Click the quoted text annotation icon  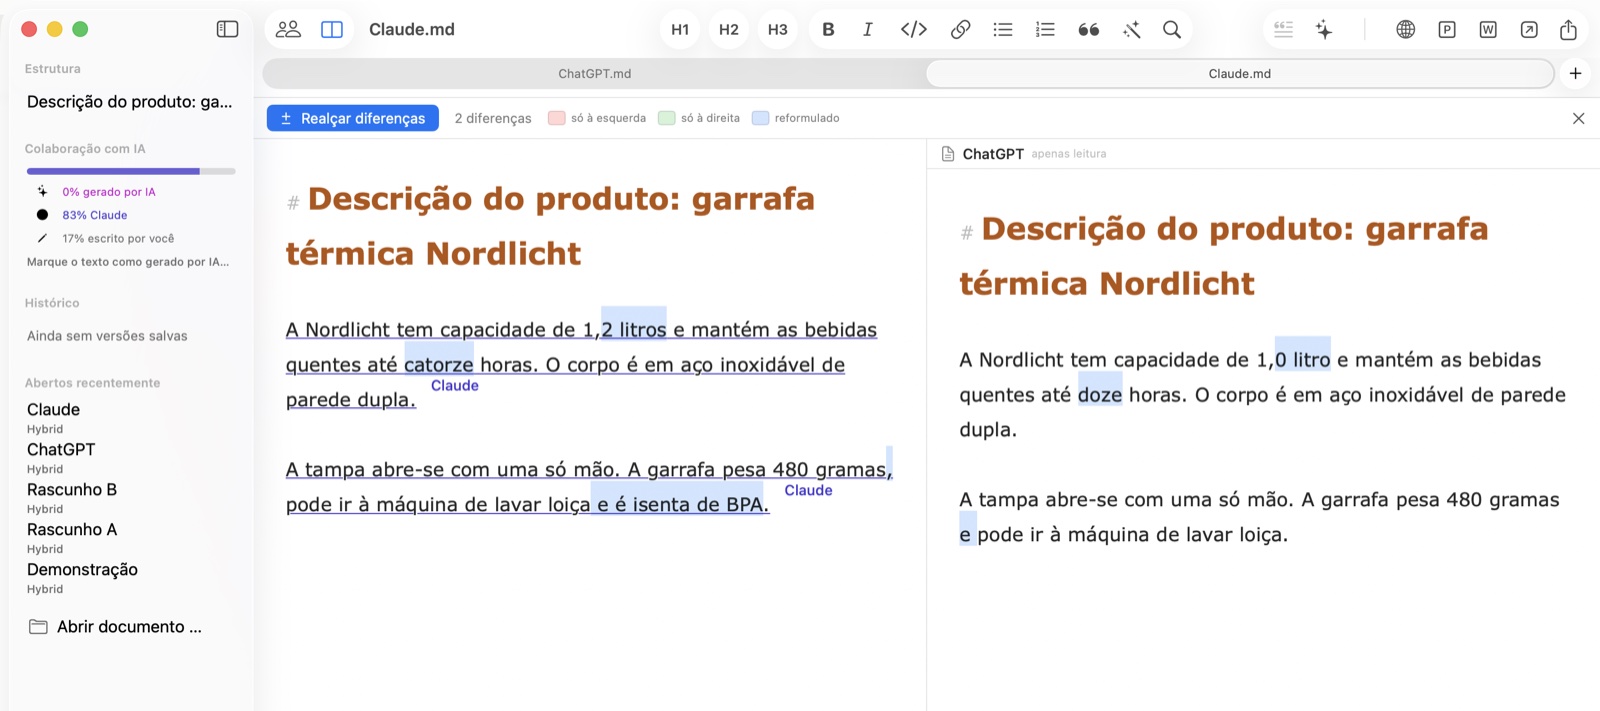click(x=1284, y=29)
